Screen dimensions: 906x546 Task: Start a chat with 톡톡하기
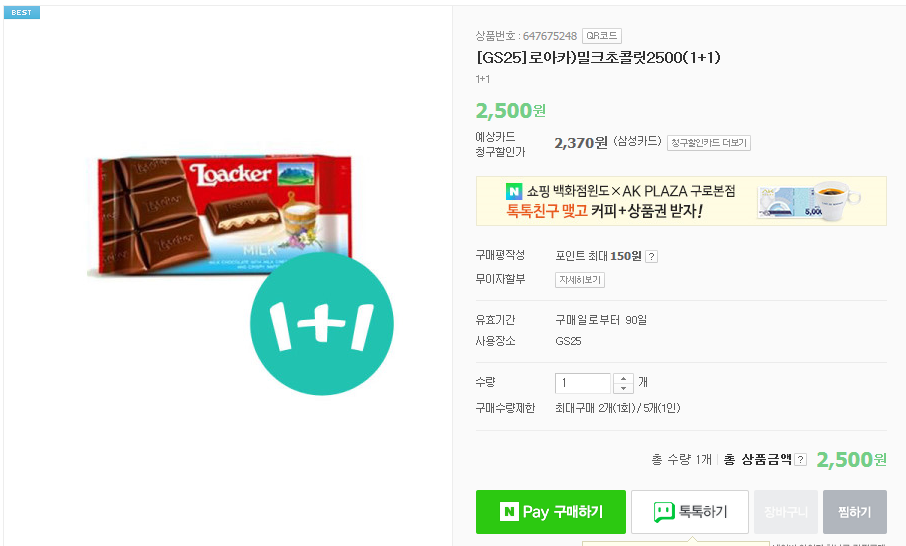click(x=689, y=512)
